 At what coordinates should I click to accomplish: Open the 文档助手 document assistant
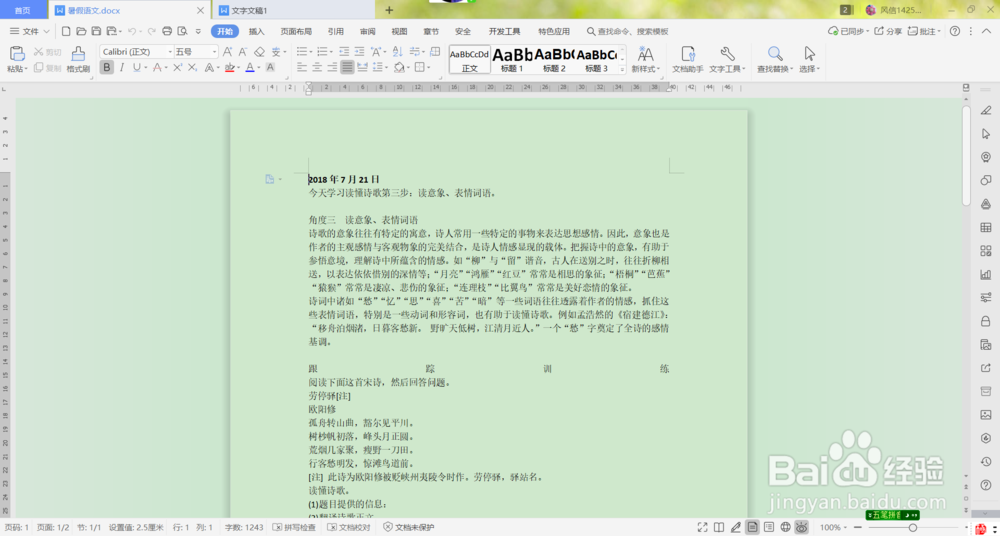point(688,59)
